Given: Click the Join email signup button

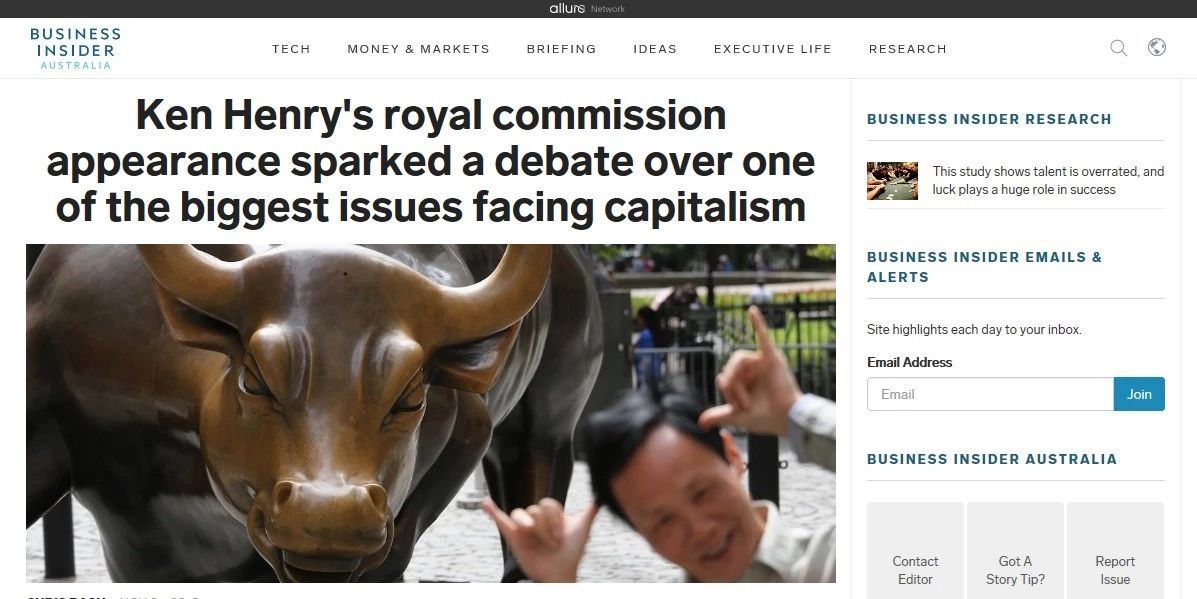Looking at the screenshot, I should pos(1139,394).
